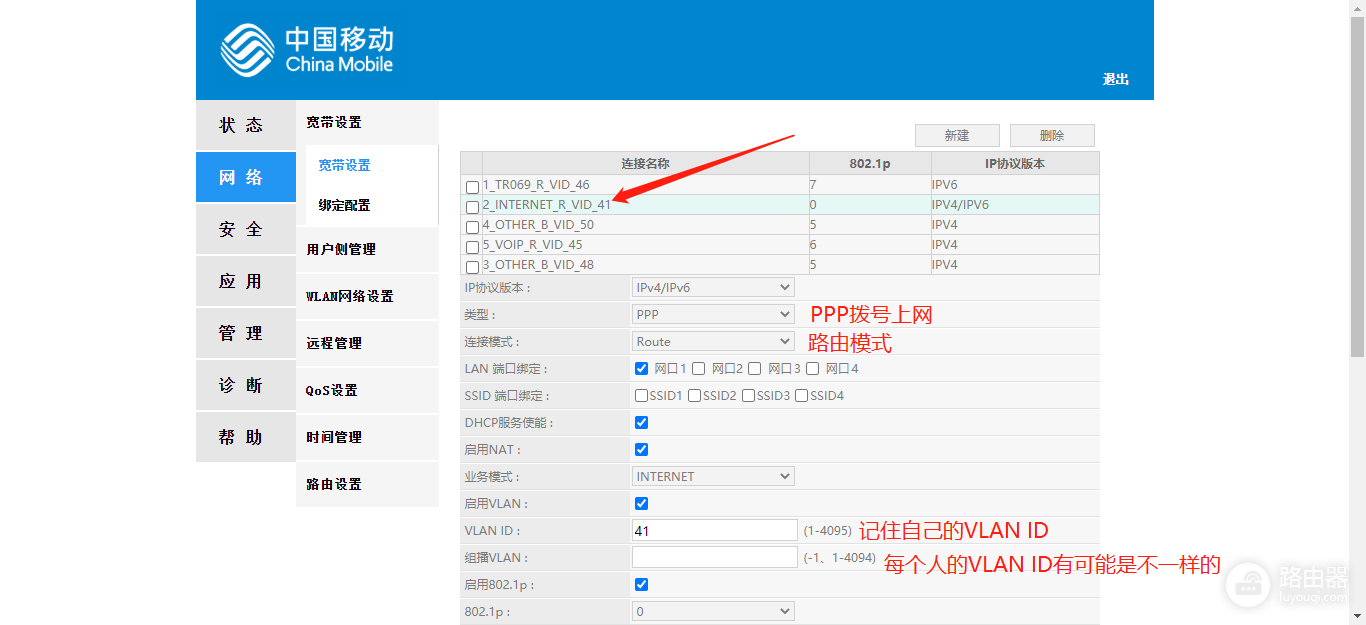Open the 状态 status menu
Viewport: 1366px width, 625px height.
click(x=241, y=125)
